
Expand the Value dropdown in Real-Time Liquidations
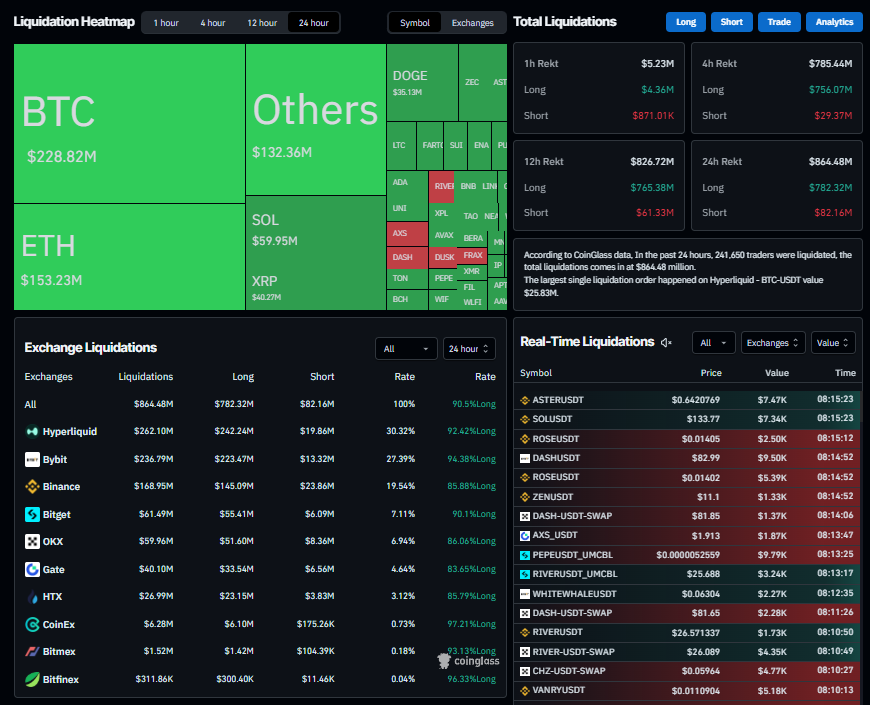pos(833,342)
